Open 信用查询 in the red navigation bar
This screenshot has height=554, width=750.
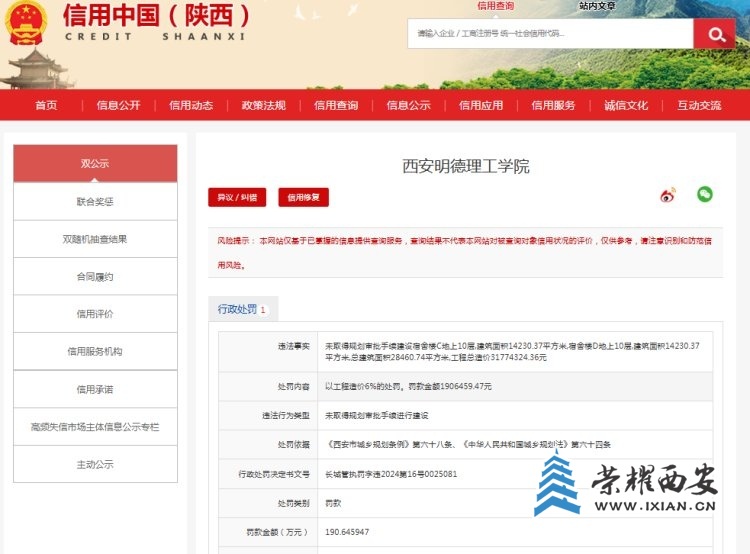336,105
